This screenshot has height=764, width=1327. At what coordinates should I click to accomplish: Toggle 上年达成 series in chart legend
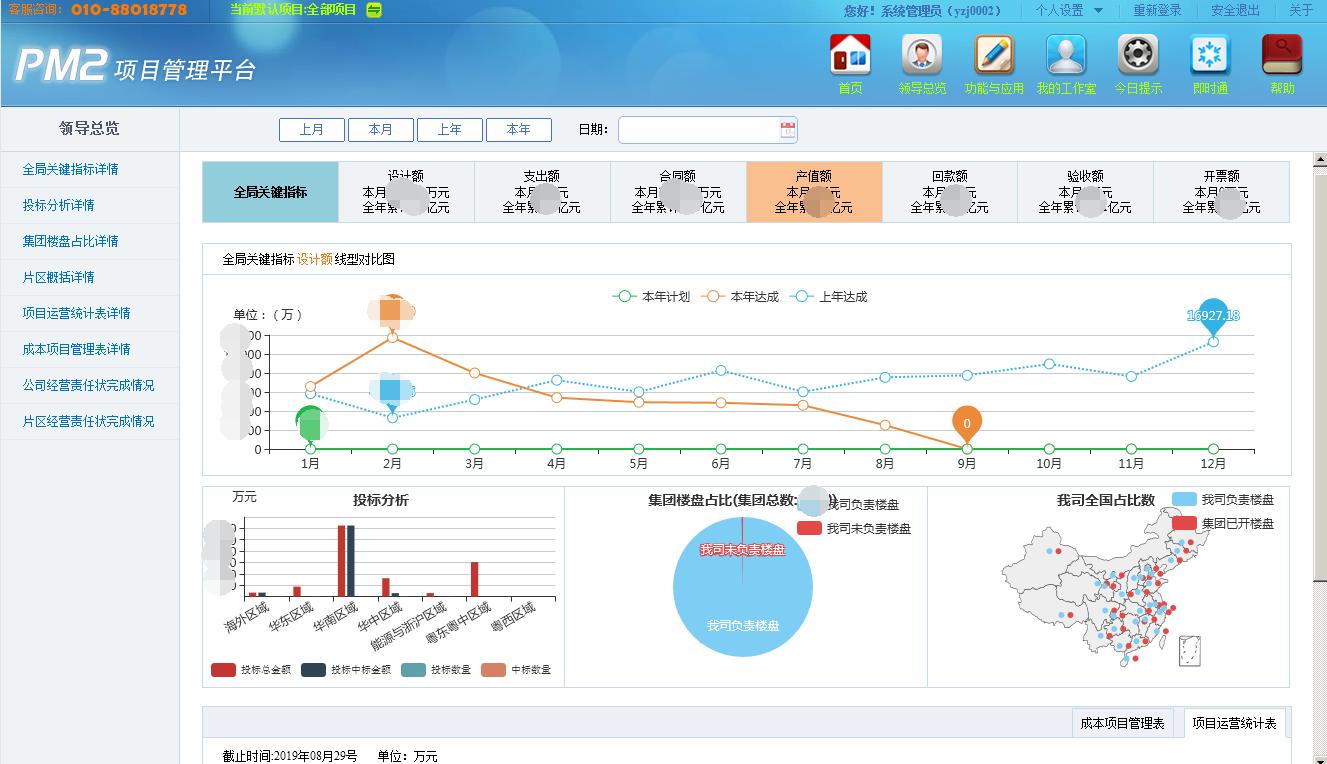click(x=829, y=297)
